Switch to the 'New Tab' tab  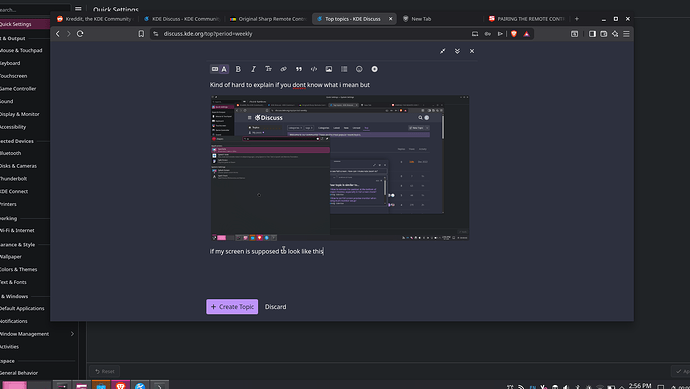[x=441, y=19]
